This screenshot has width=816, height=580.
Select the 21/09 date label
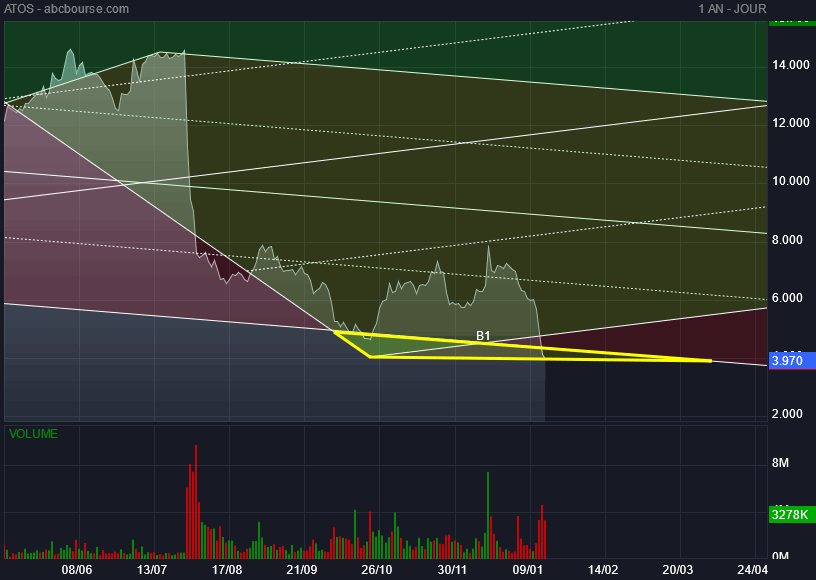coord(302,570)
